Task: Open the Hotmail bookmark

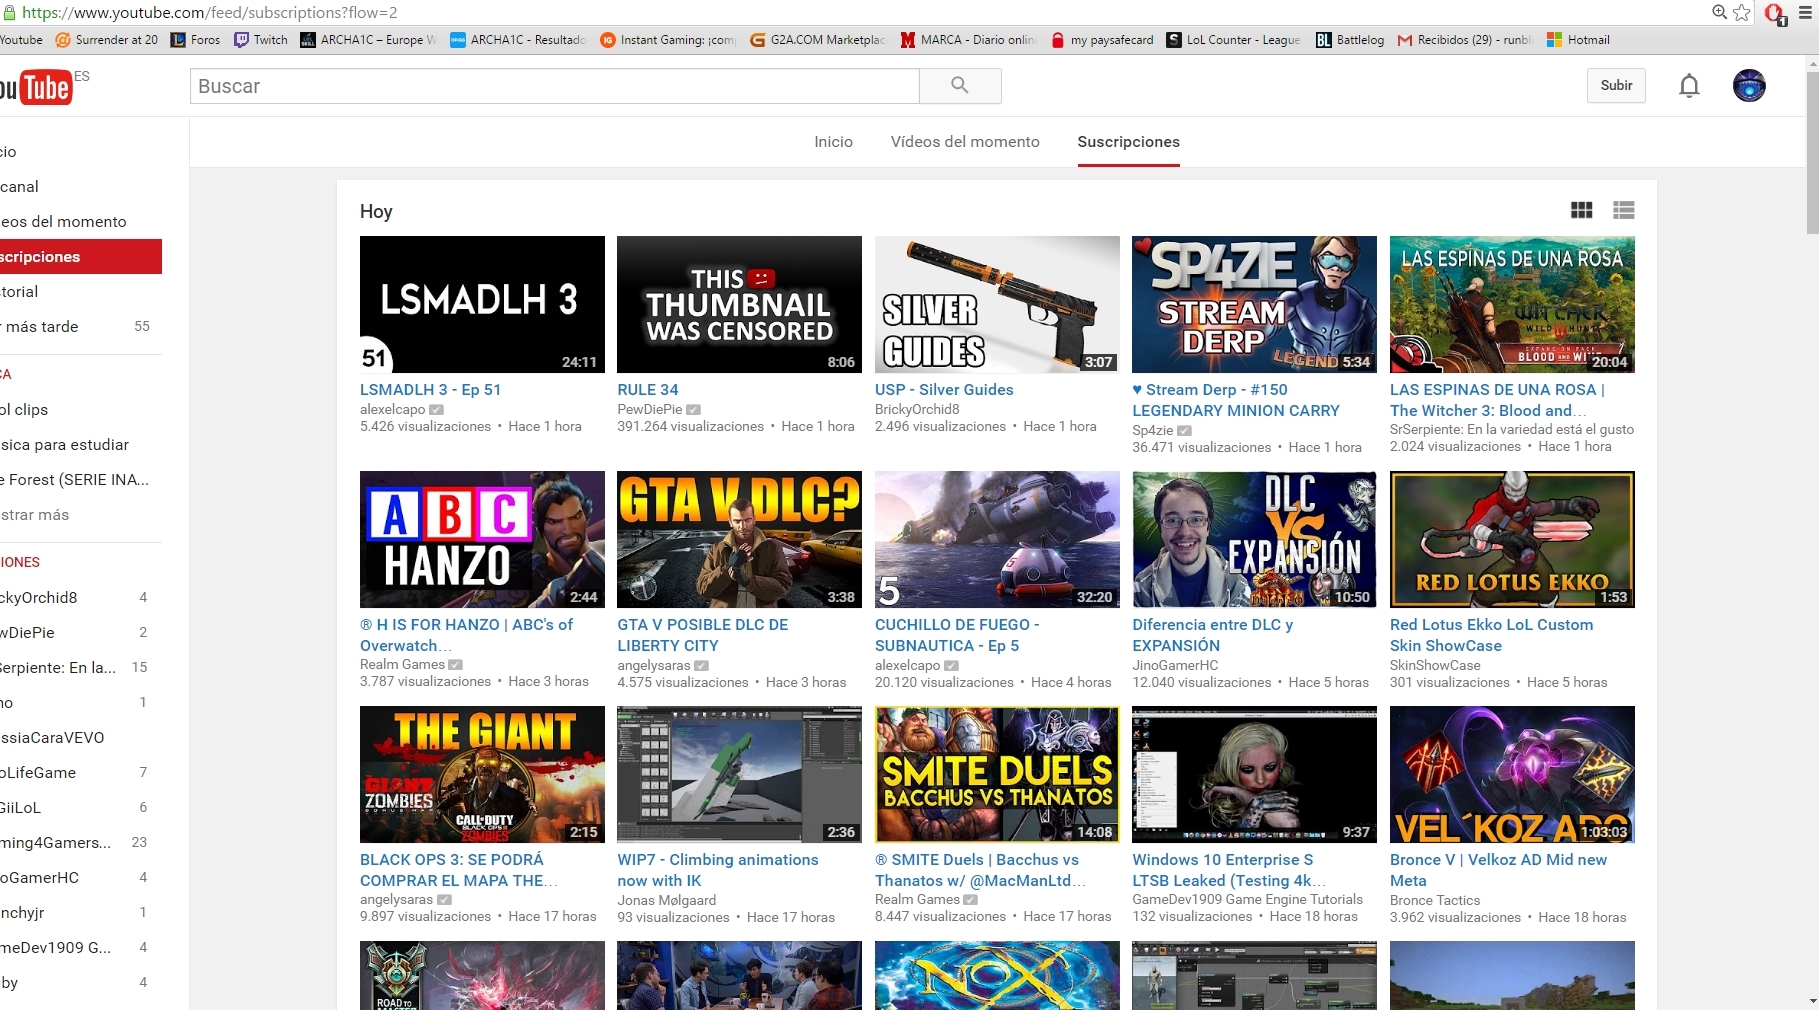Action: tap(1578, 40)
